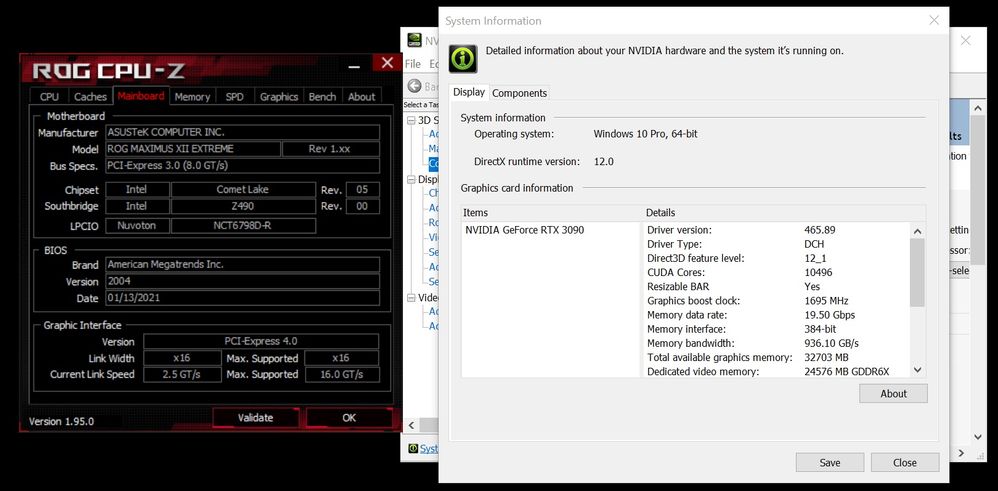The width and height of the screenshot is (998, 491).
Task: Collapse the Display tree node in Control Panel
Action: pos(411,180)
